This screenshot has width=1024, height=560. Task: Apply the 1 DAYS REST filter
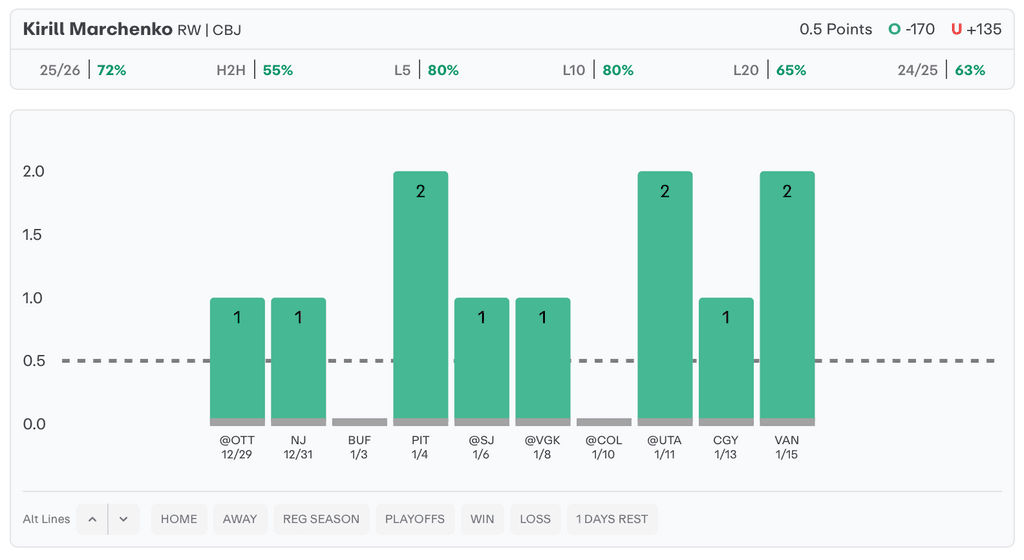pos(612,519)
